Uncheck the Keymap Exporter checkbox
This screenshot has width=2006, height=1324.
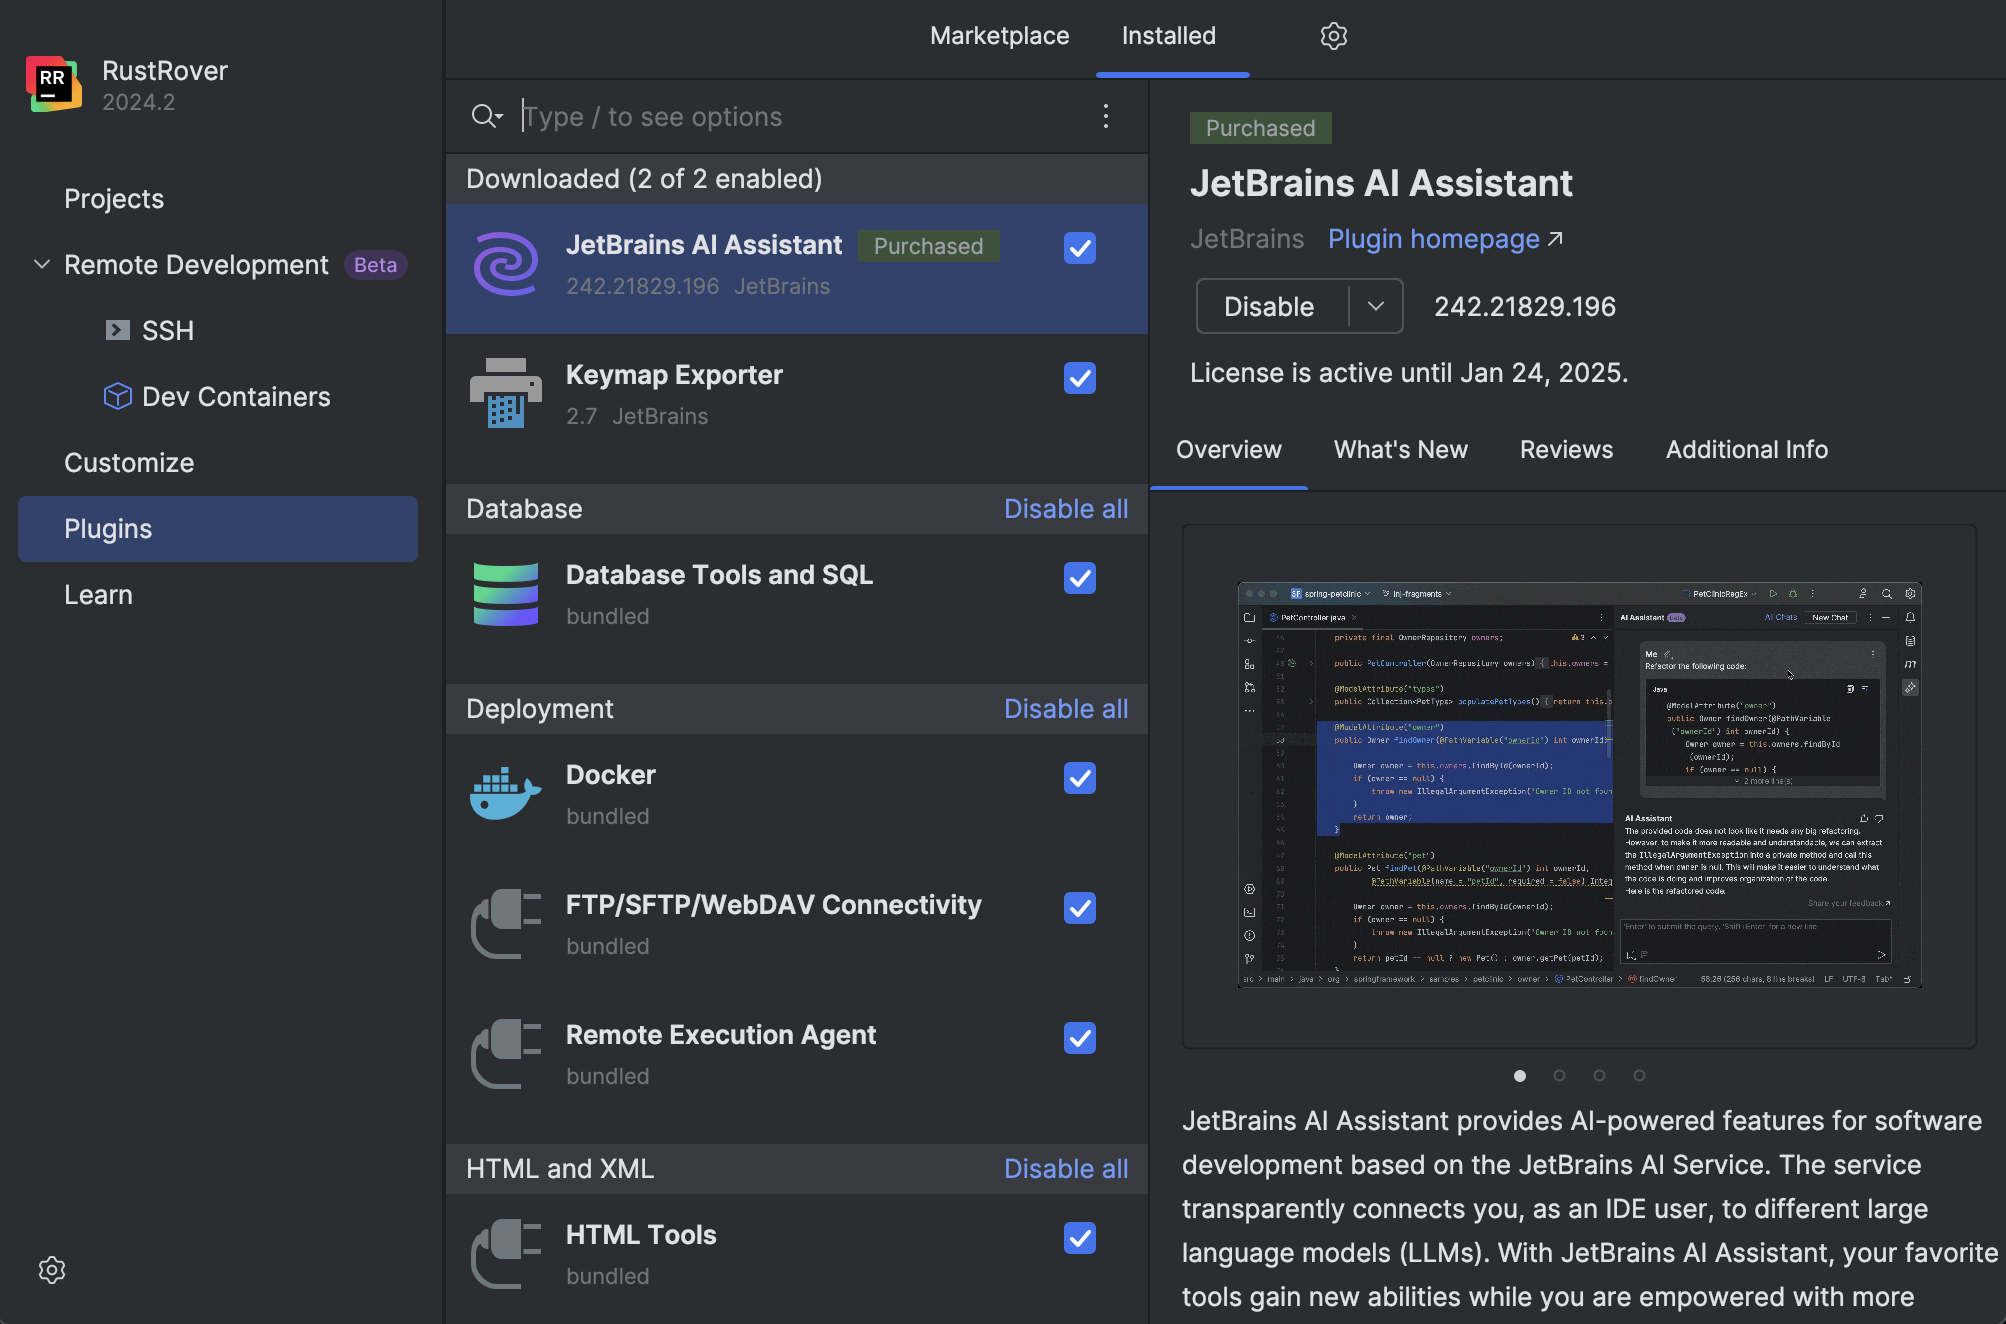tap(1079, 378)
